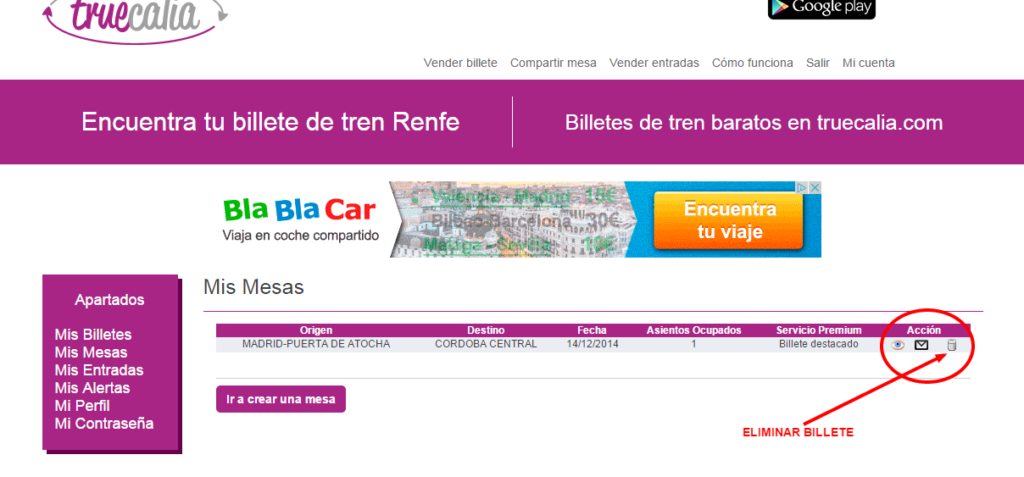This screenshot has width=1024, height=477.
Task: Close the BlaBlaCar ad with X icon
Action: pyautogui.click(x=815, y=187)
